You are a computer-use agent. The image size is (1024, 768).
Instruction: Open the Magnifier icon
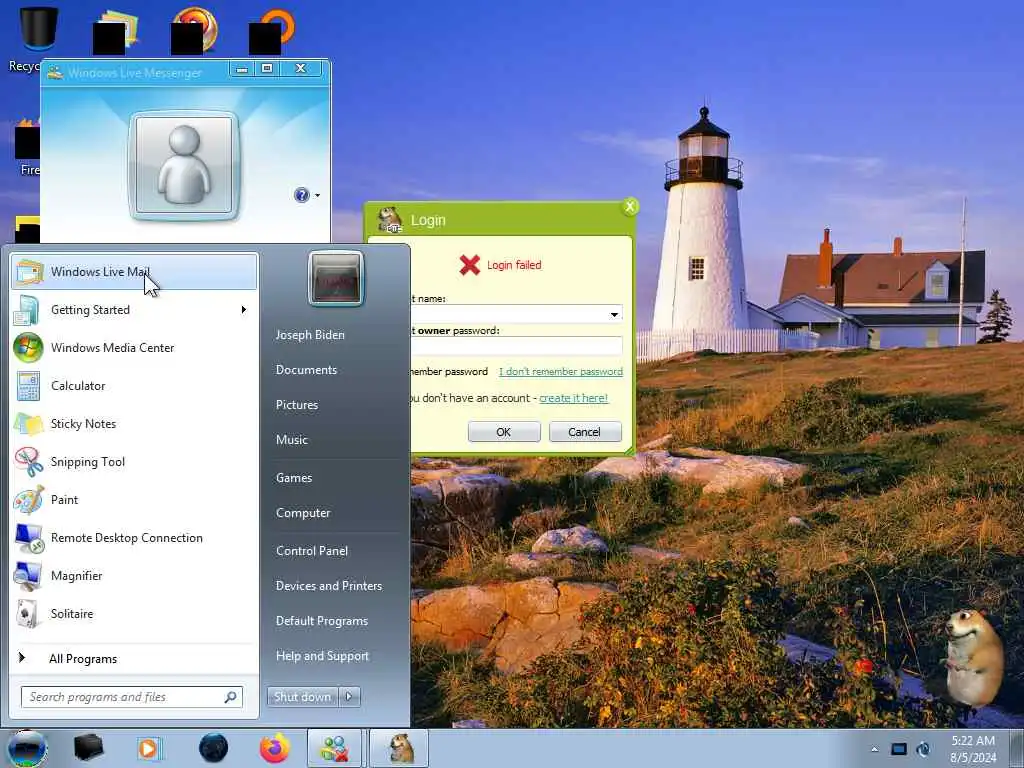28,575
